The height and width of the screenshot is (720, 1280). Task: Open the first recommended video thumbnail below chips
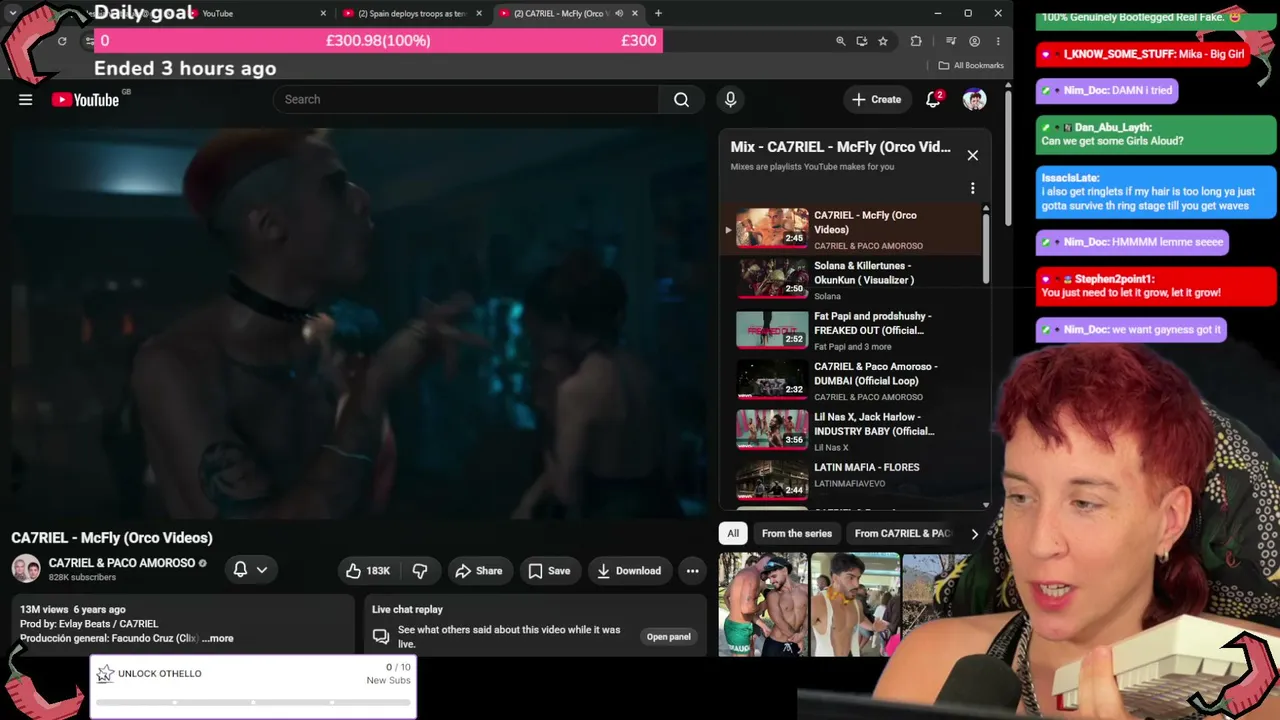click(763, 604)
